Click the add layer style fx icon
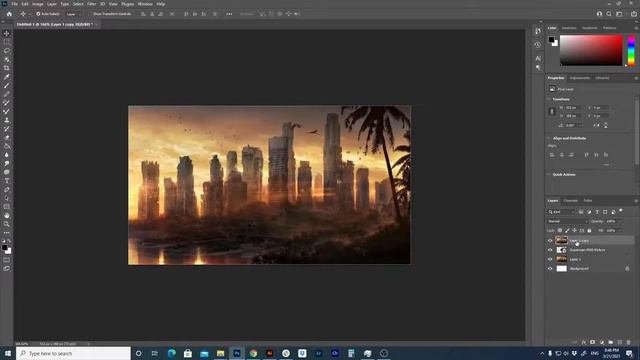 pyautogui.click(x=584, y=342)
